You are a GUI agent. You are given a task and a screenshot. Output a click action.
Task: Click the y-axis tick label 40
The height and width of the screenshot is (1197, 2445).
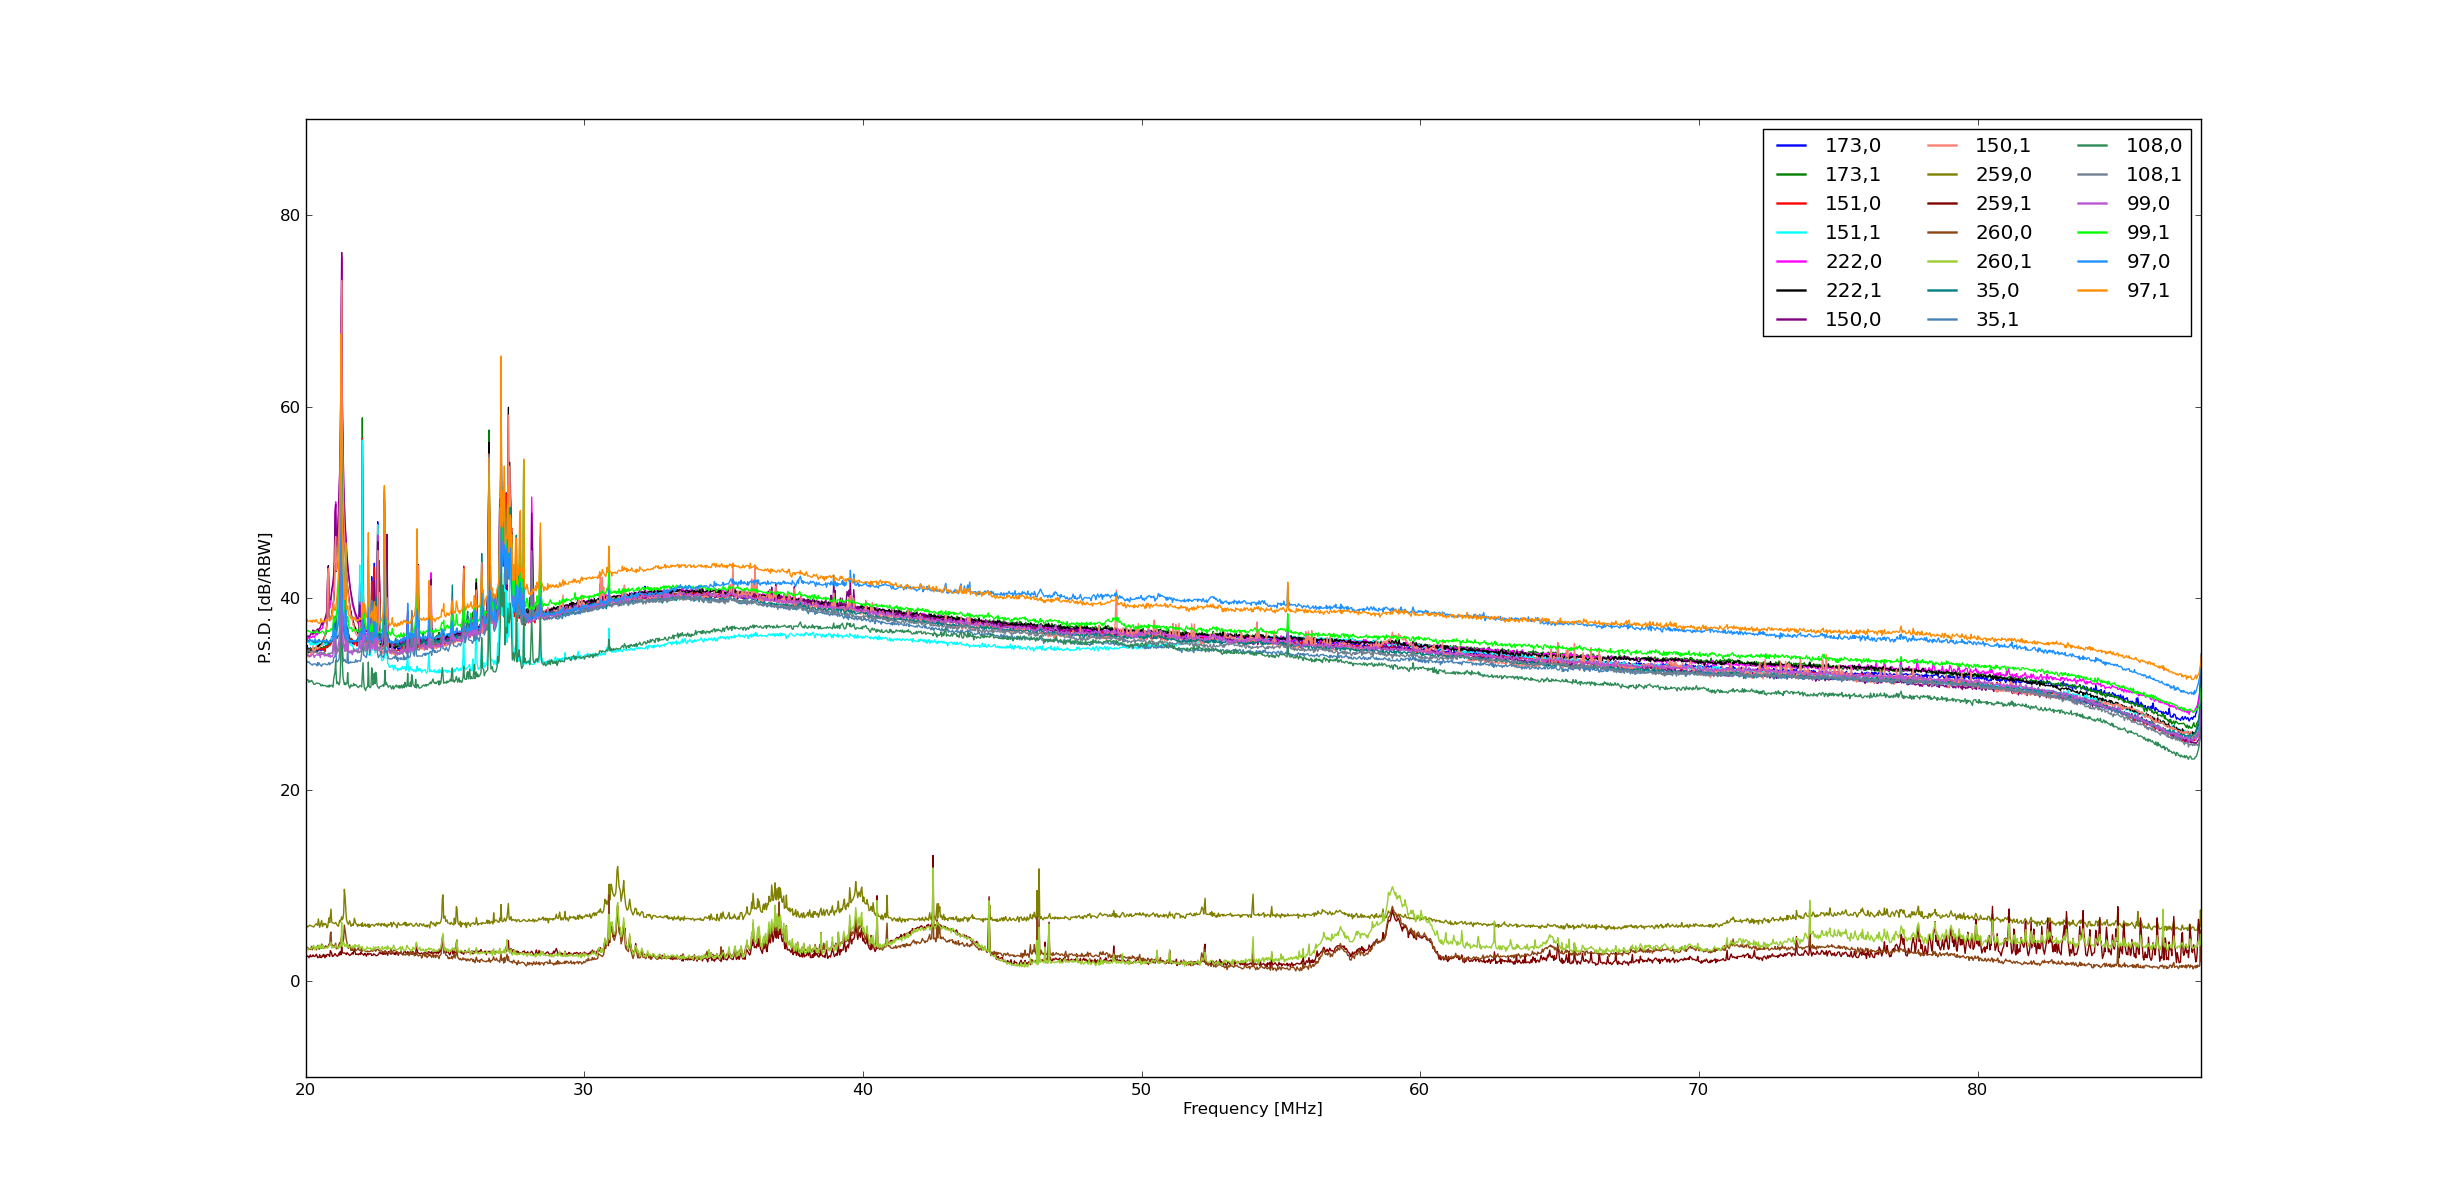pos(290,599)
